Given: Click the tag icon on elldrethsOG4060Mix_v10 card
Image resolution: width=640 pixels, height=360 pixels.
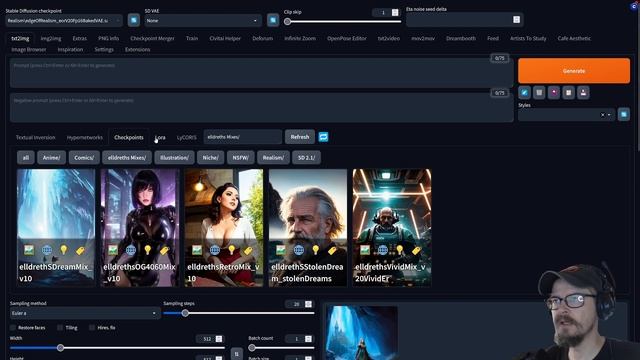Looking at the screenshot, I should point(164,250).
